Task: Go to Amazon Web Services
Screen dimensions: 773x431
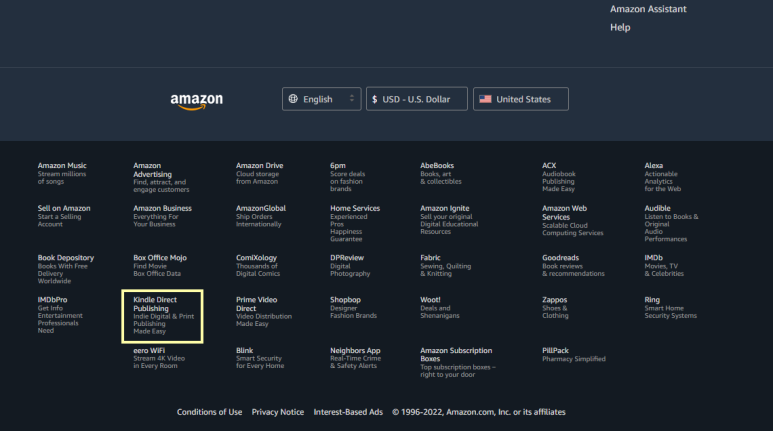Action: [573, 220]
